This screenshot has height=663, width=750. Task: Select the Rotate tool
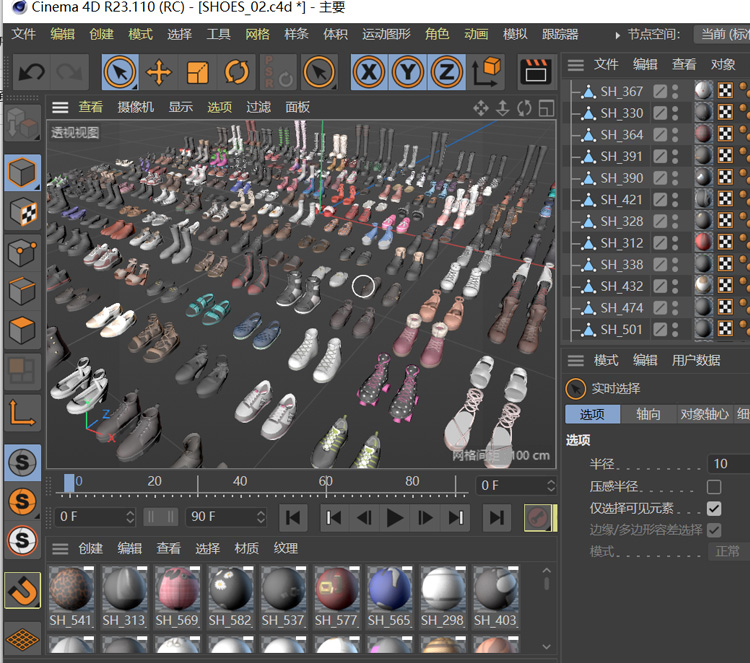click(x=237, y=72)
